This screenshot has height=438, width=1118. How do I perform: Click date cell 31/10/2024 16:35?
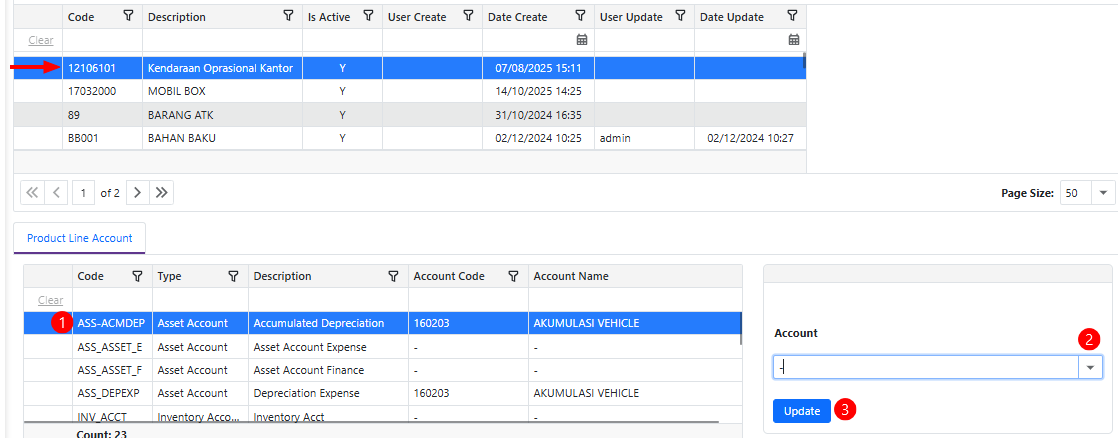[538, 115]
